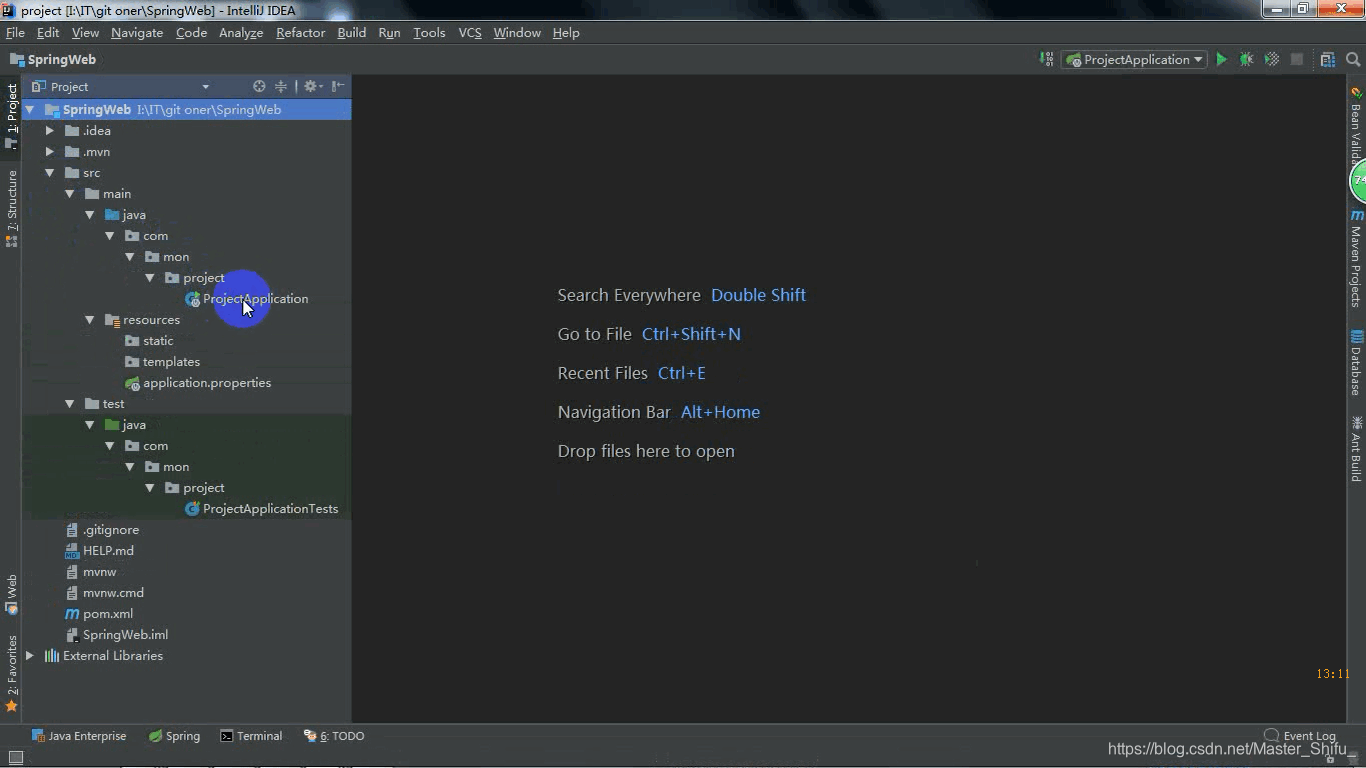Collapse the src folder arrow
This screenshot has width=1366, height=768.
(50, 173)
